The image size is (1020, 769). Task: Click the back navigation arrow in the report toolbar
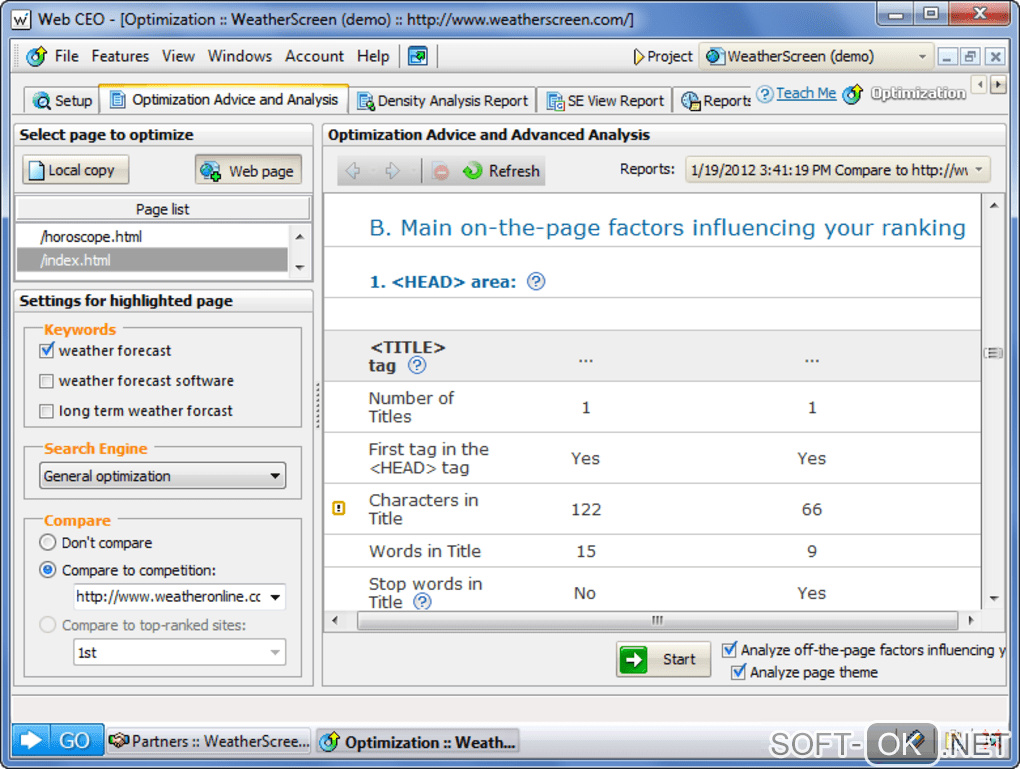coord(353,171)
